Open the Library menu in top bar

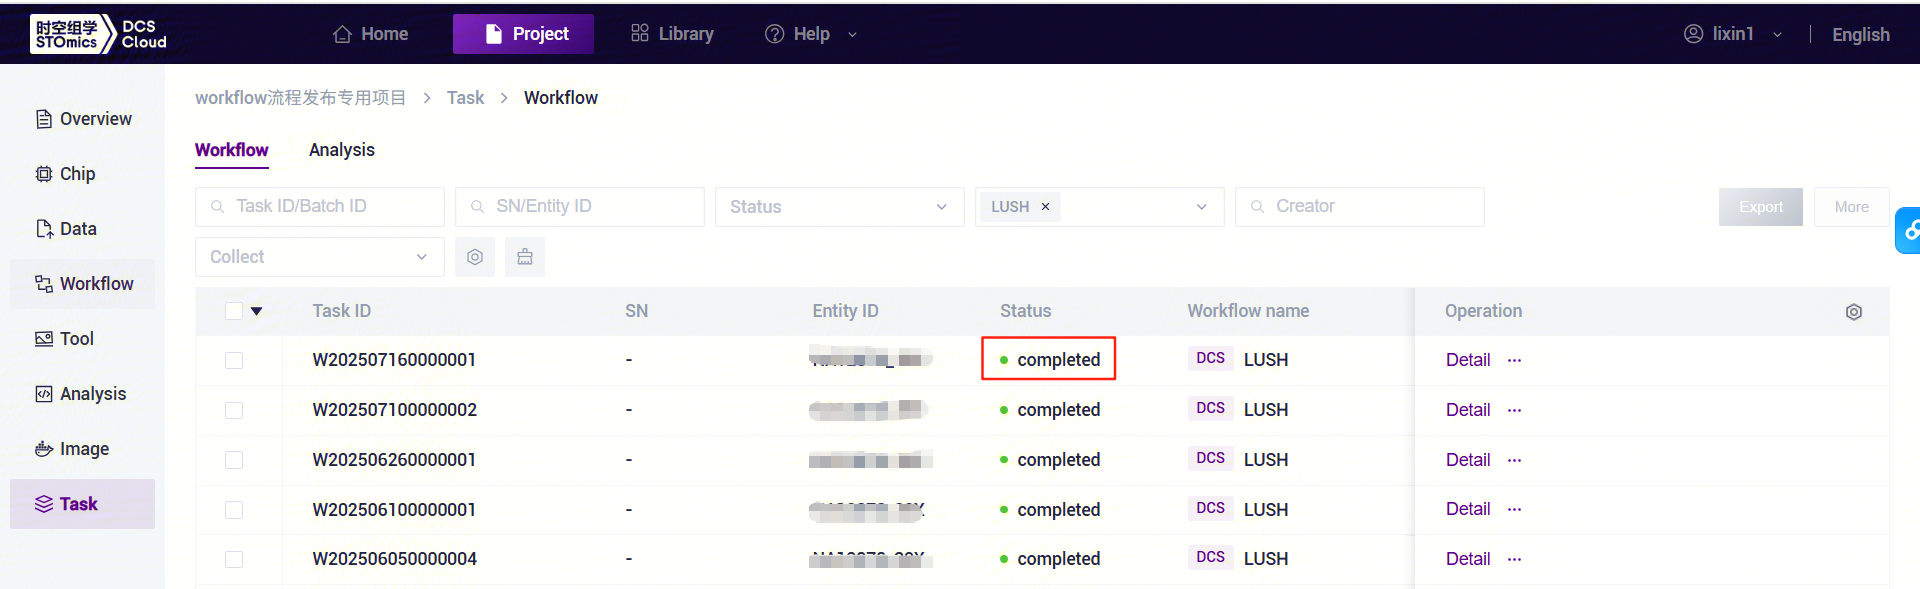[x=672, y=34]
